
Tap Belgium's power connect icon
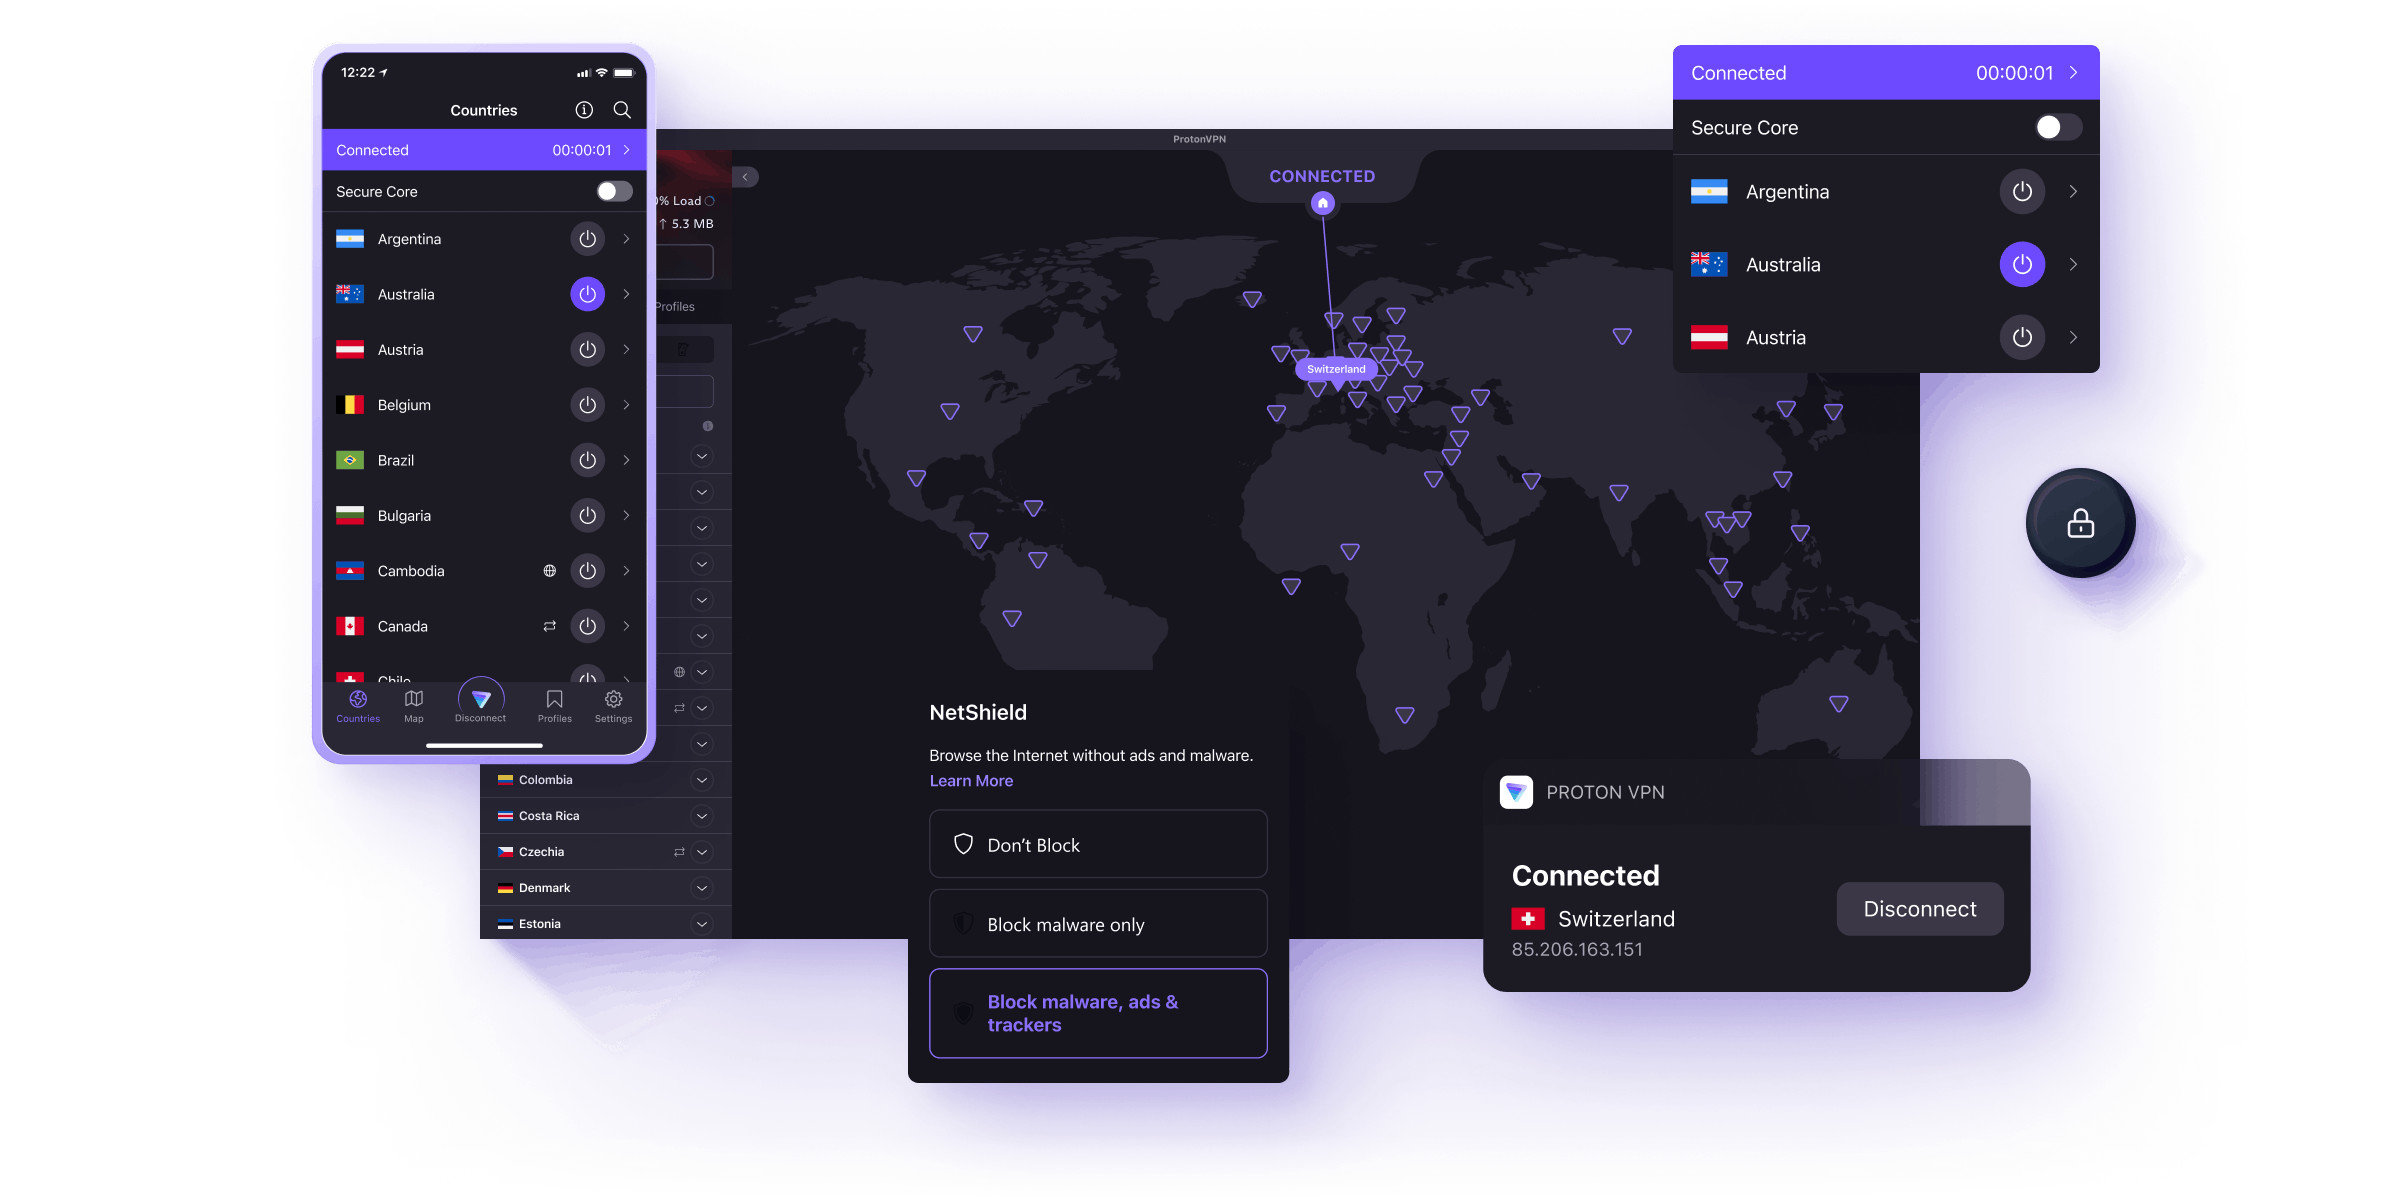587,405
